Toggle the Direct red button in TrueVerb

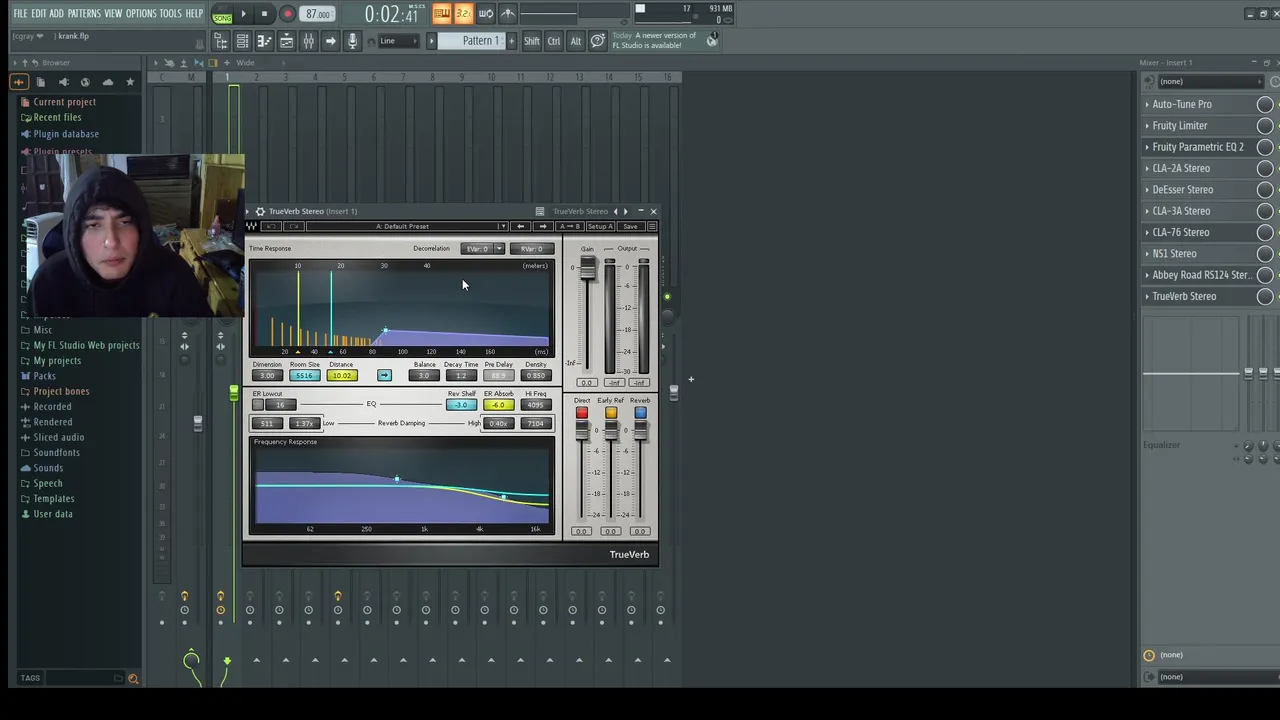point(581,412)
